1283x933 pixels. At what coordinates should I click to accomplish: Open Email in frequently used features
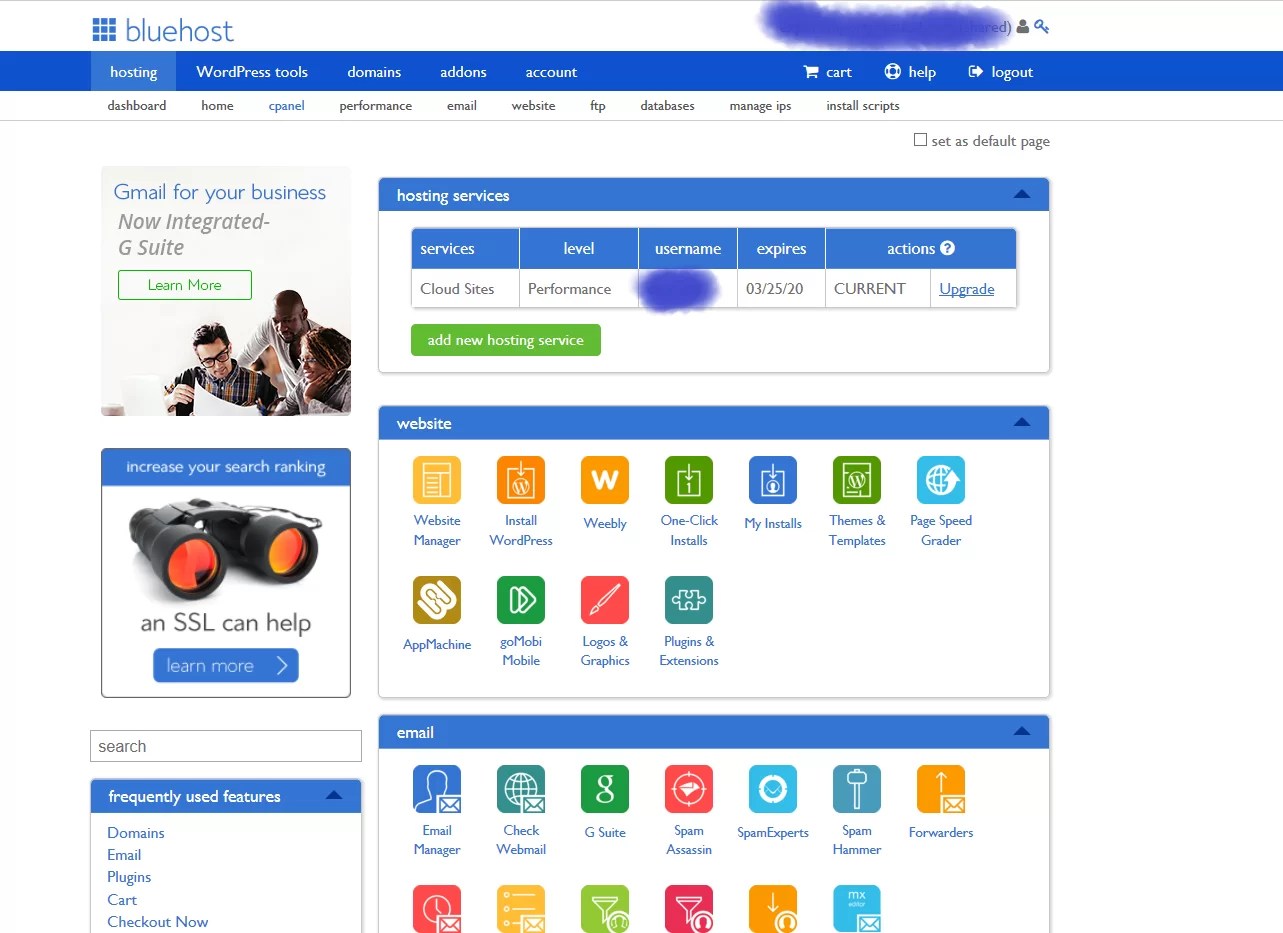[124, 855]
